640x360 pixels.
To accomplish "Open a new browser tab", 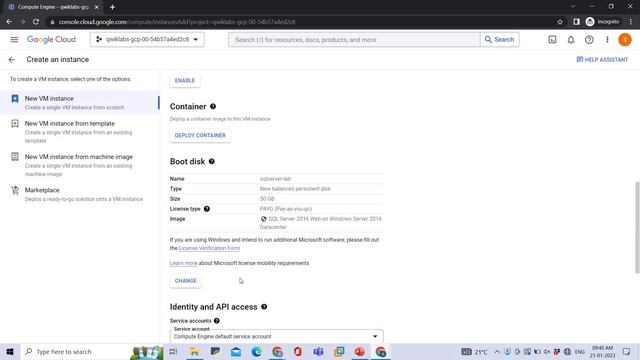I will click(112, 7).
